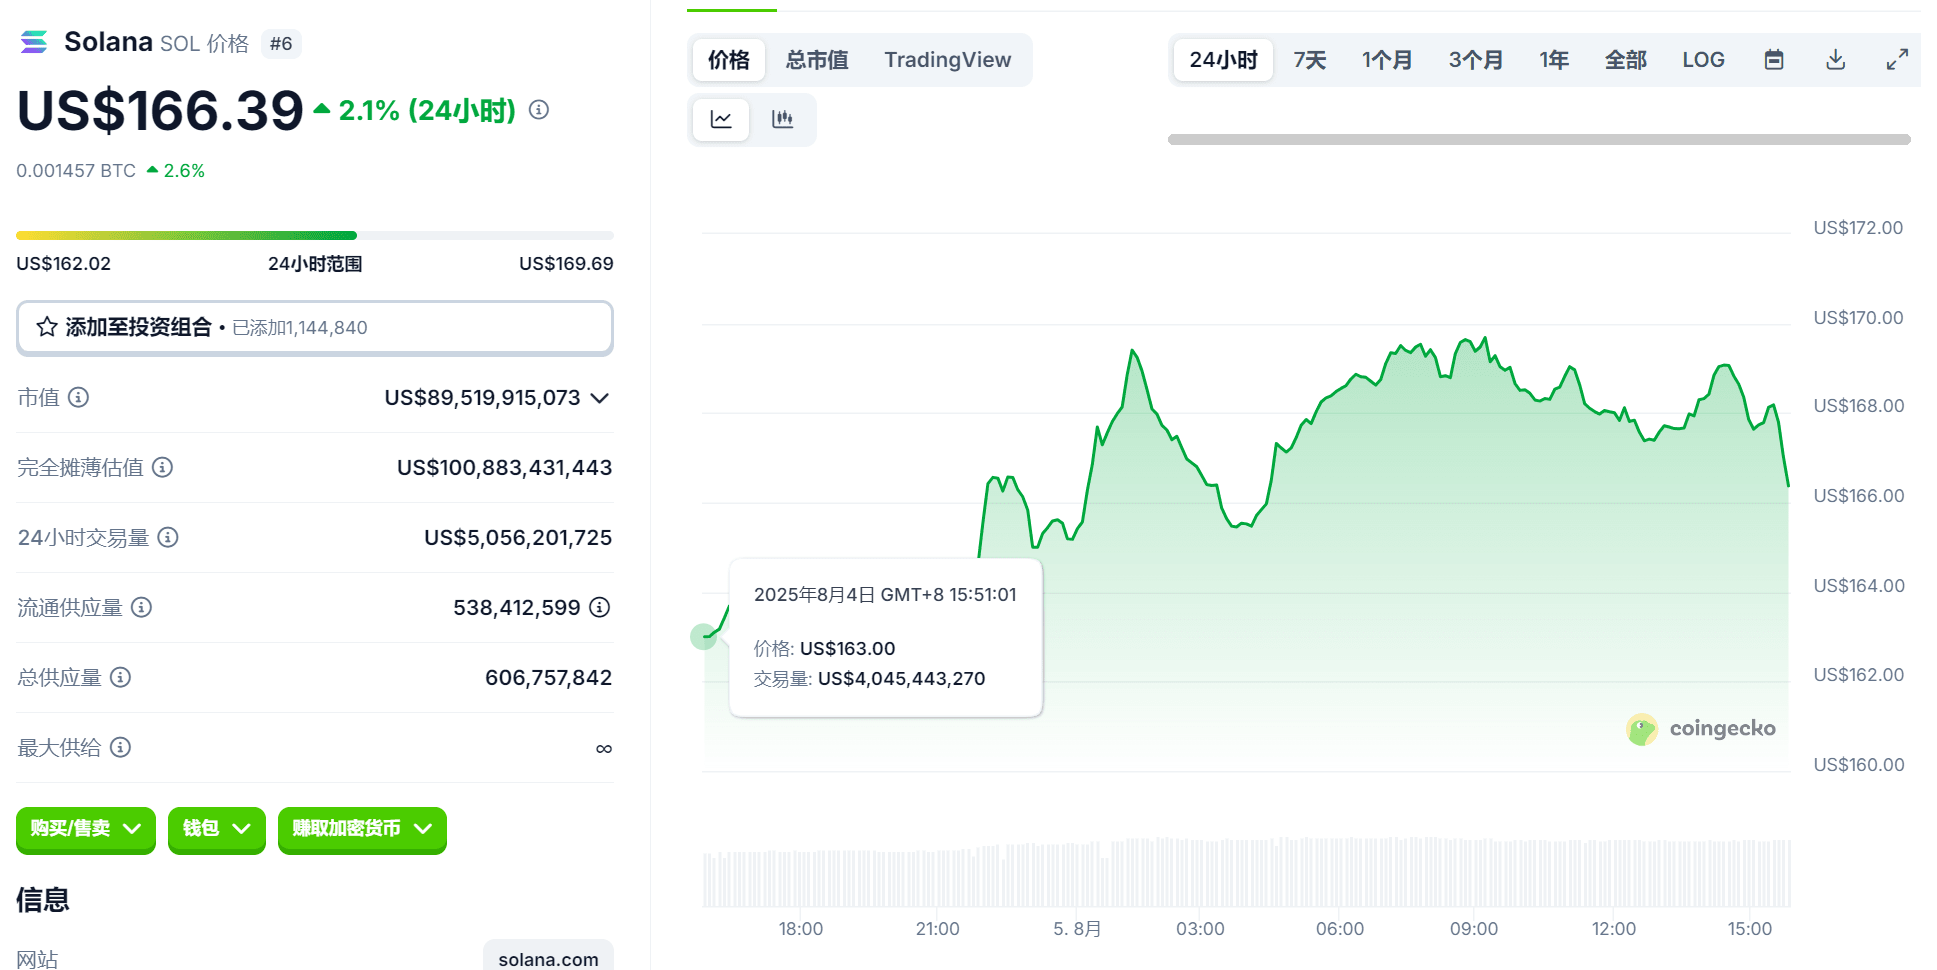
Task: Click the US$169.69 high range value
Action: point(566,264)
